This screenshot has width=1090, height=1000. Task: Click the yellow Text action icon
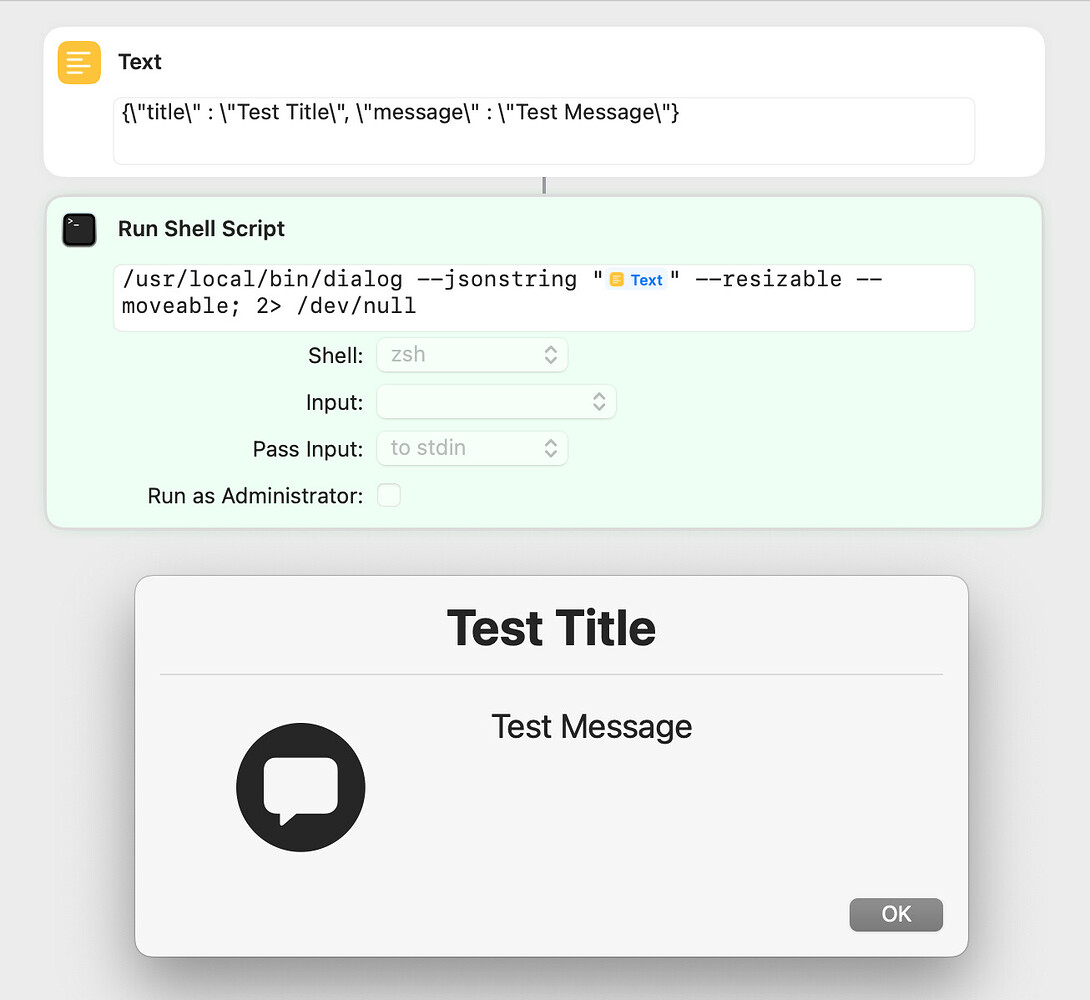78,62
